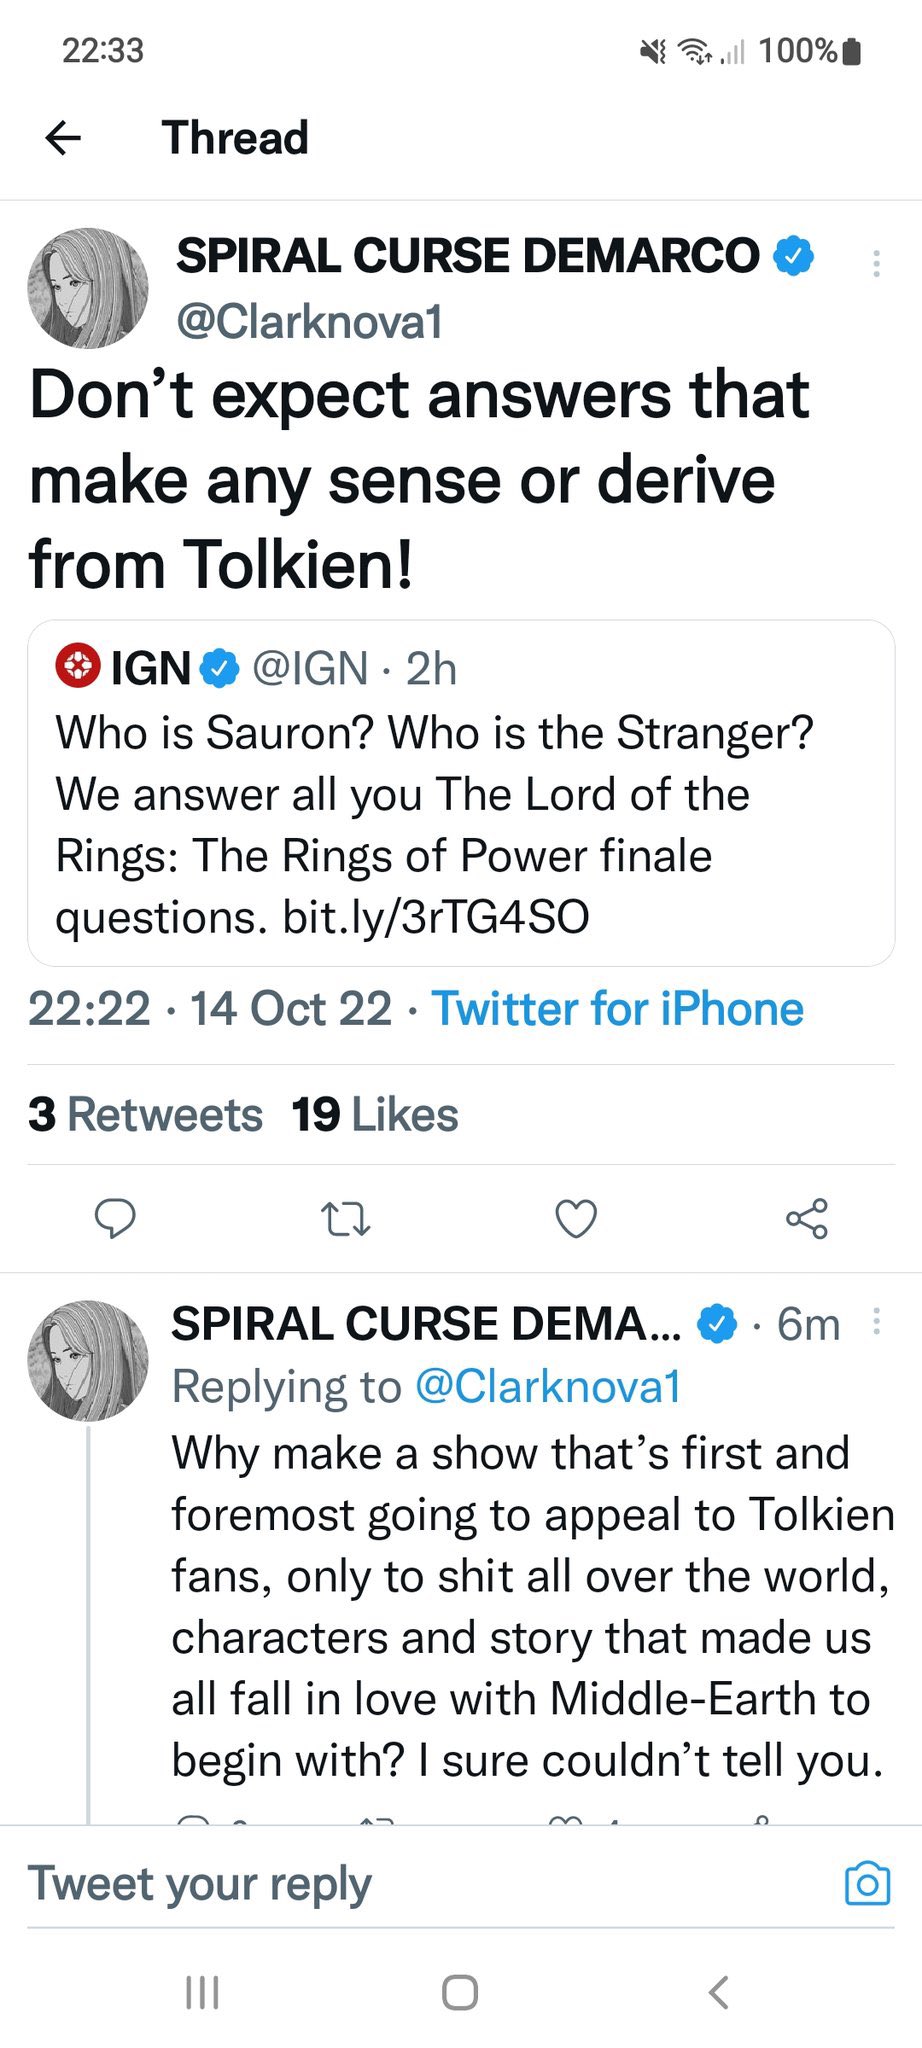The height and width of the screenshot is (2048, 922).
Task: Tap the @Clarknova1 mention in reply
Action: (547, 1387)
